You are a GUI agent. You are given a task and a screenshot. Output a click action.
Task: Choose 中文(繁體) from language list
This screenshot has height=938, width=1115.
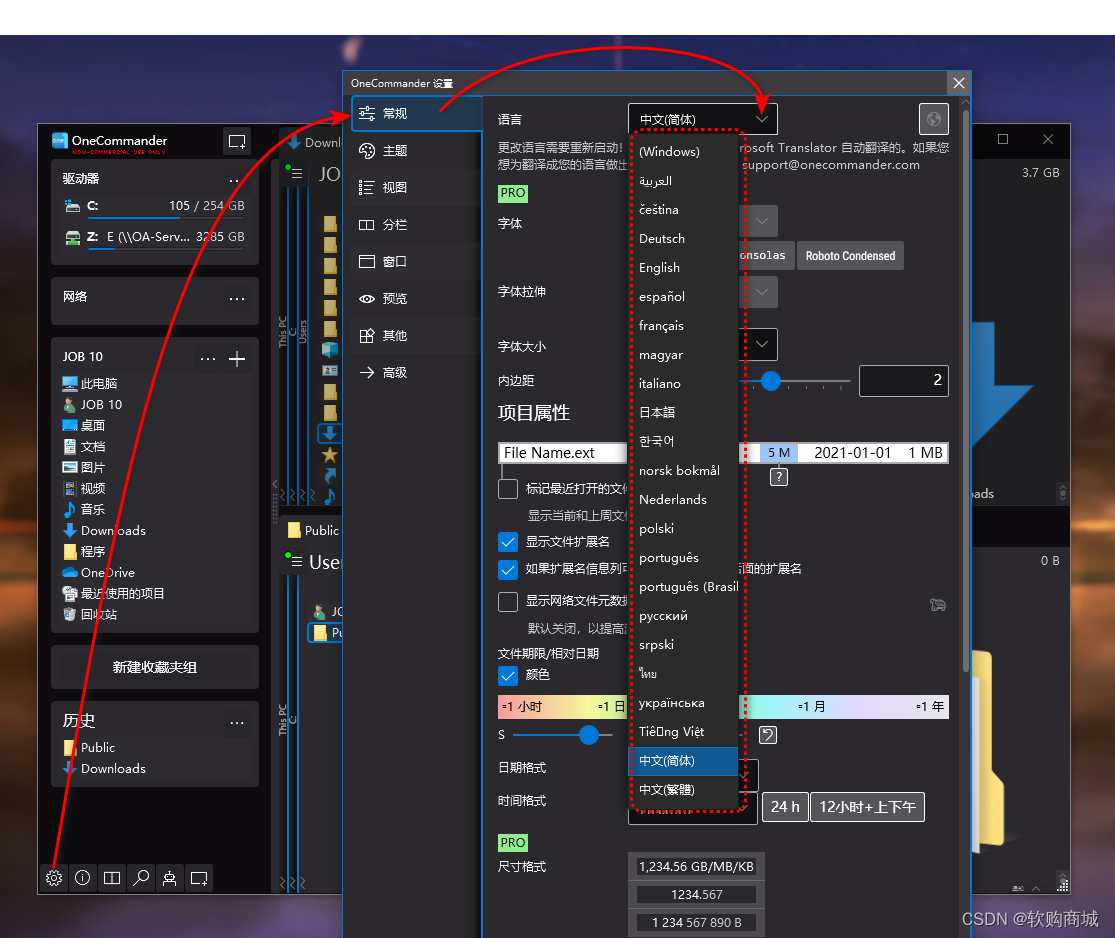[x=683, y=789]
